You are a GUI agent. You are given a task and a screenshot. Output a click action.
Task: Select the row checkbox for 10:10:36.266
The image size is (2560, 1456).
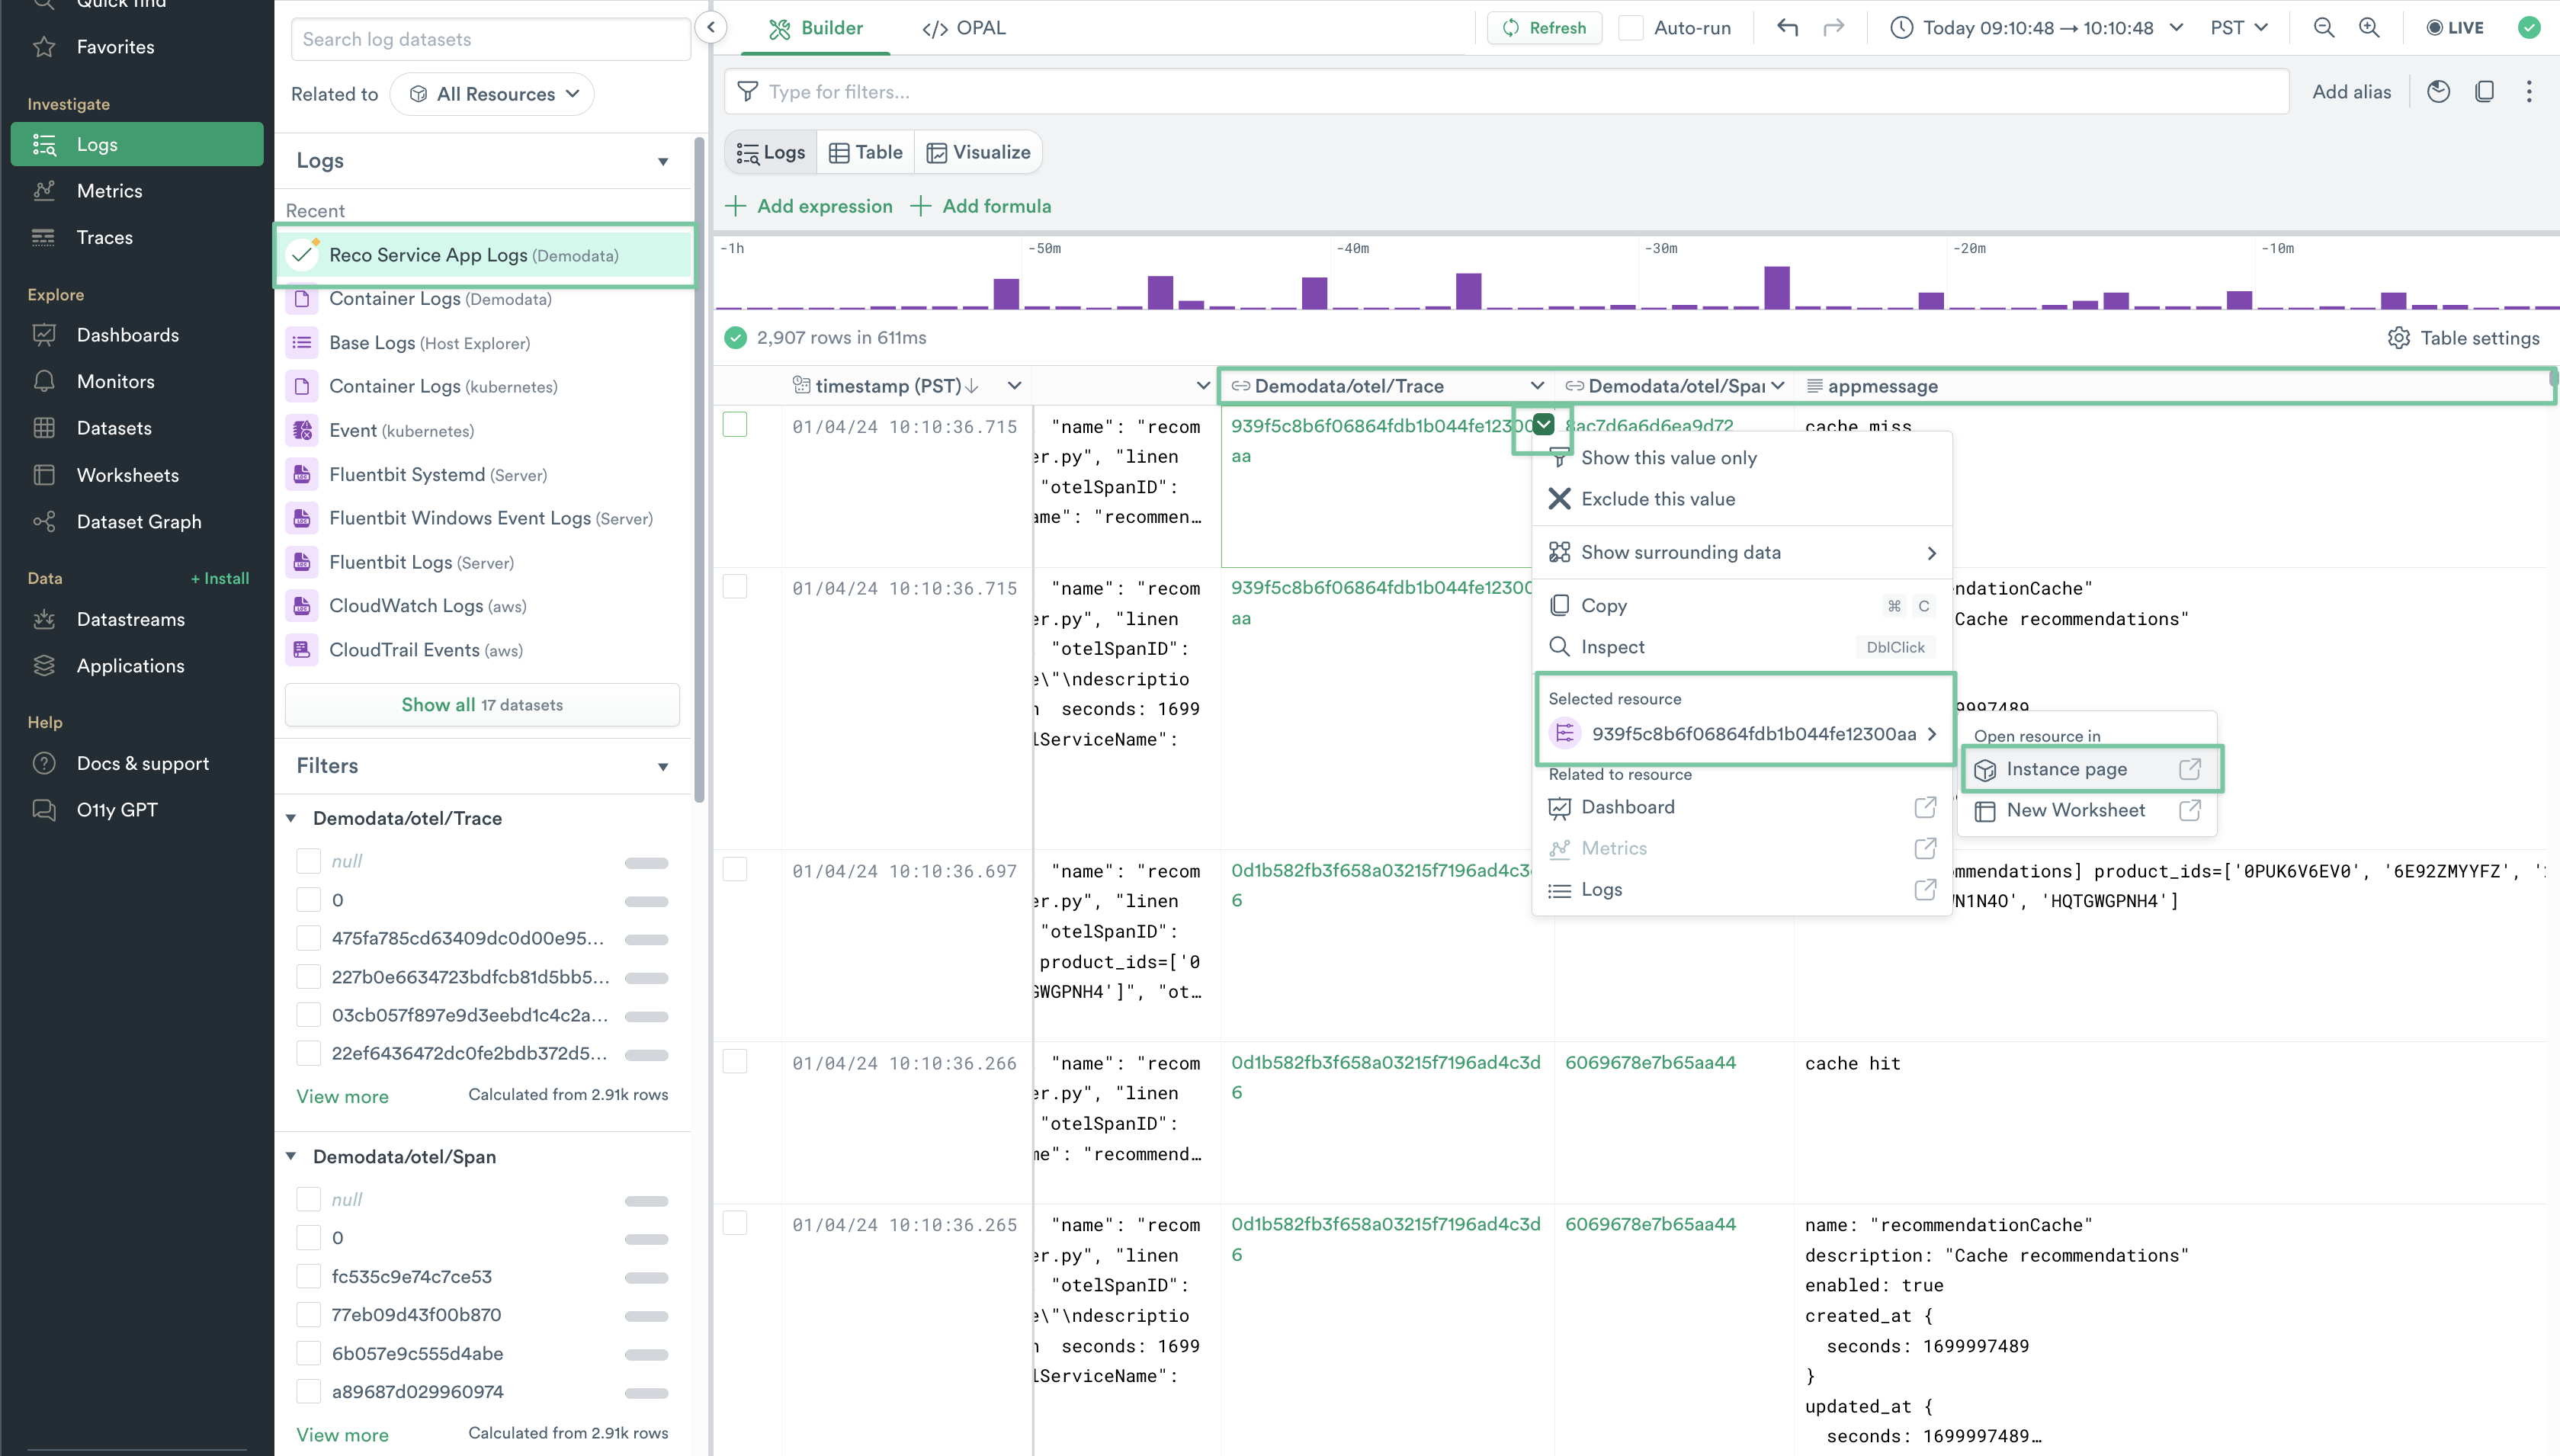(735, 1061)
